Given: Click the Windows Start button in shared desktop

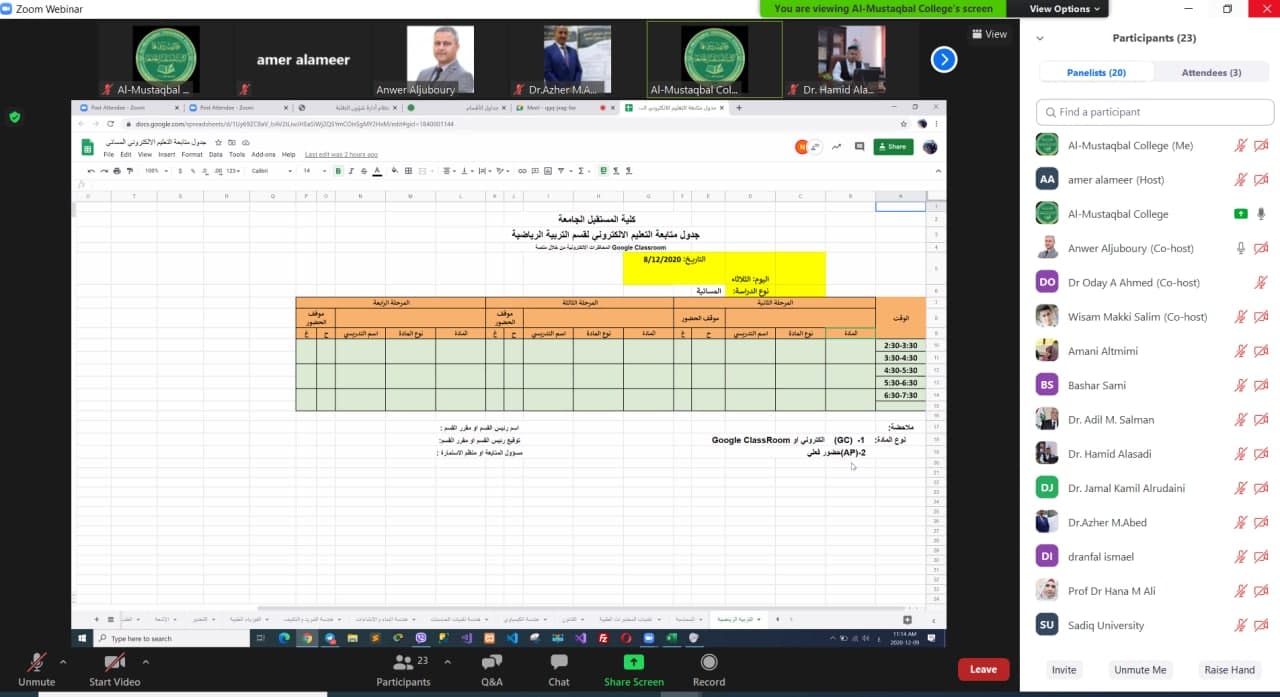Looking at the screenshot, I should (x=83, y=638).
